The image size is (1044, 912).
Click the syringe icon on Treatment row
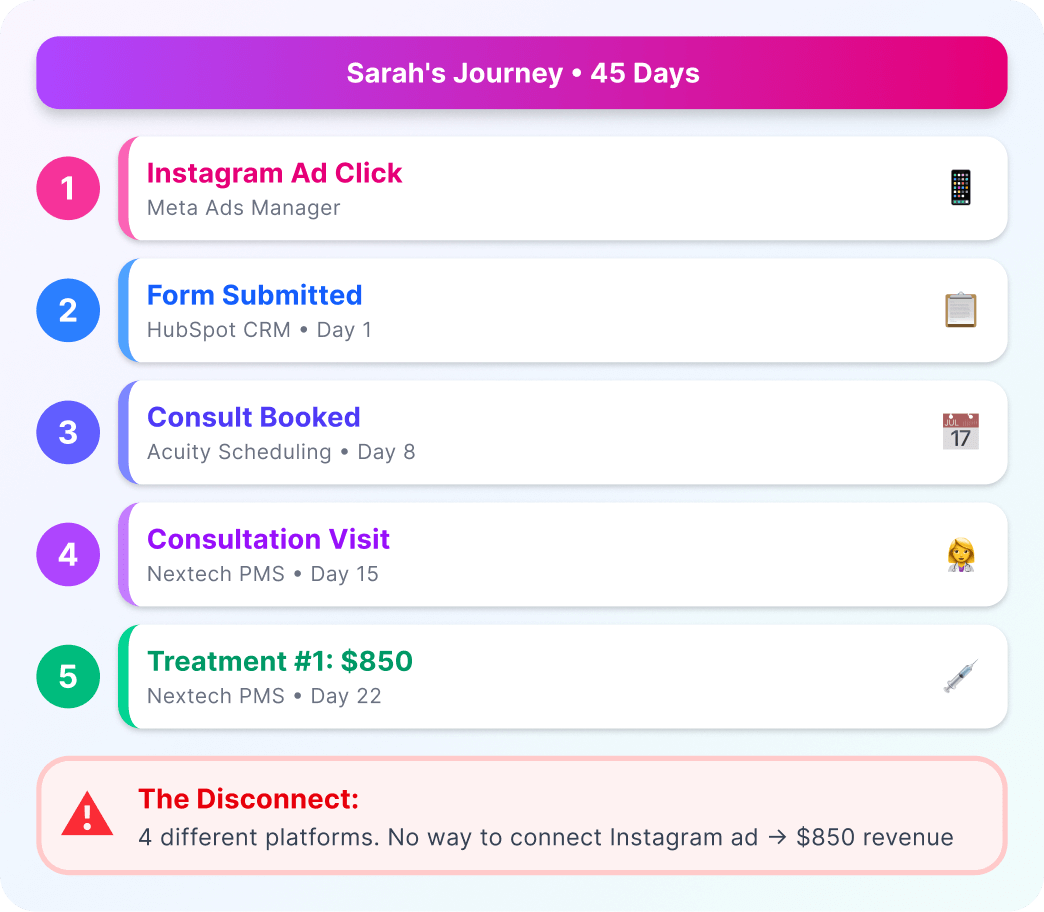[x=960, y=677]
